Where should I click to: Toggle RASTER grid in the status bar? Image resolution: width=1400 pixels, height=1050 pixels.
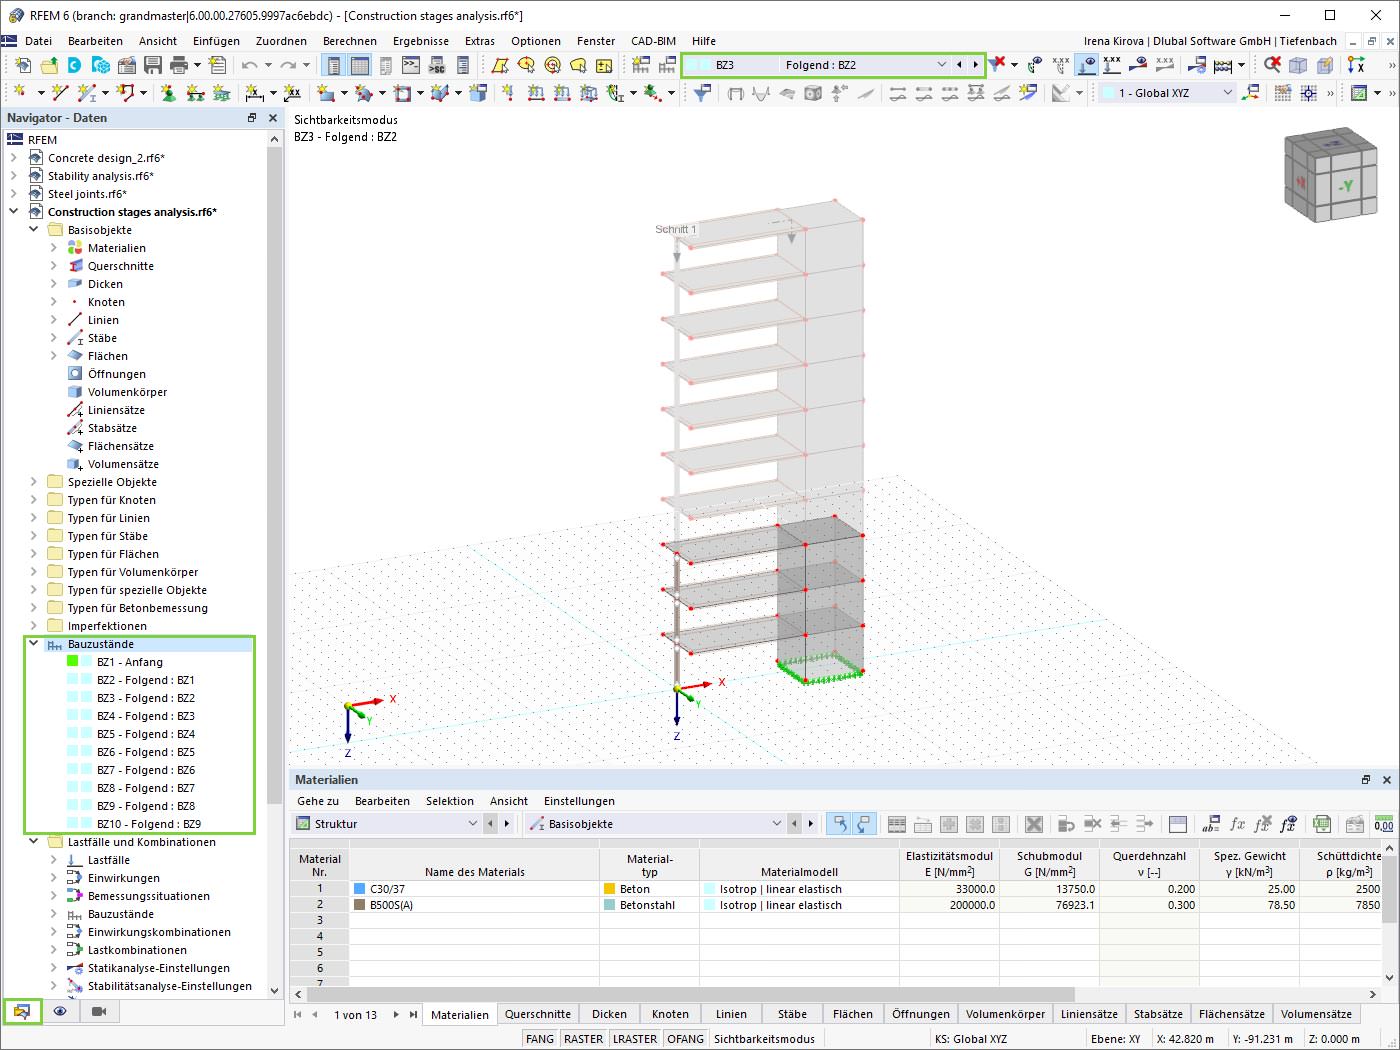583,1039
